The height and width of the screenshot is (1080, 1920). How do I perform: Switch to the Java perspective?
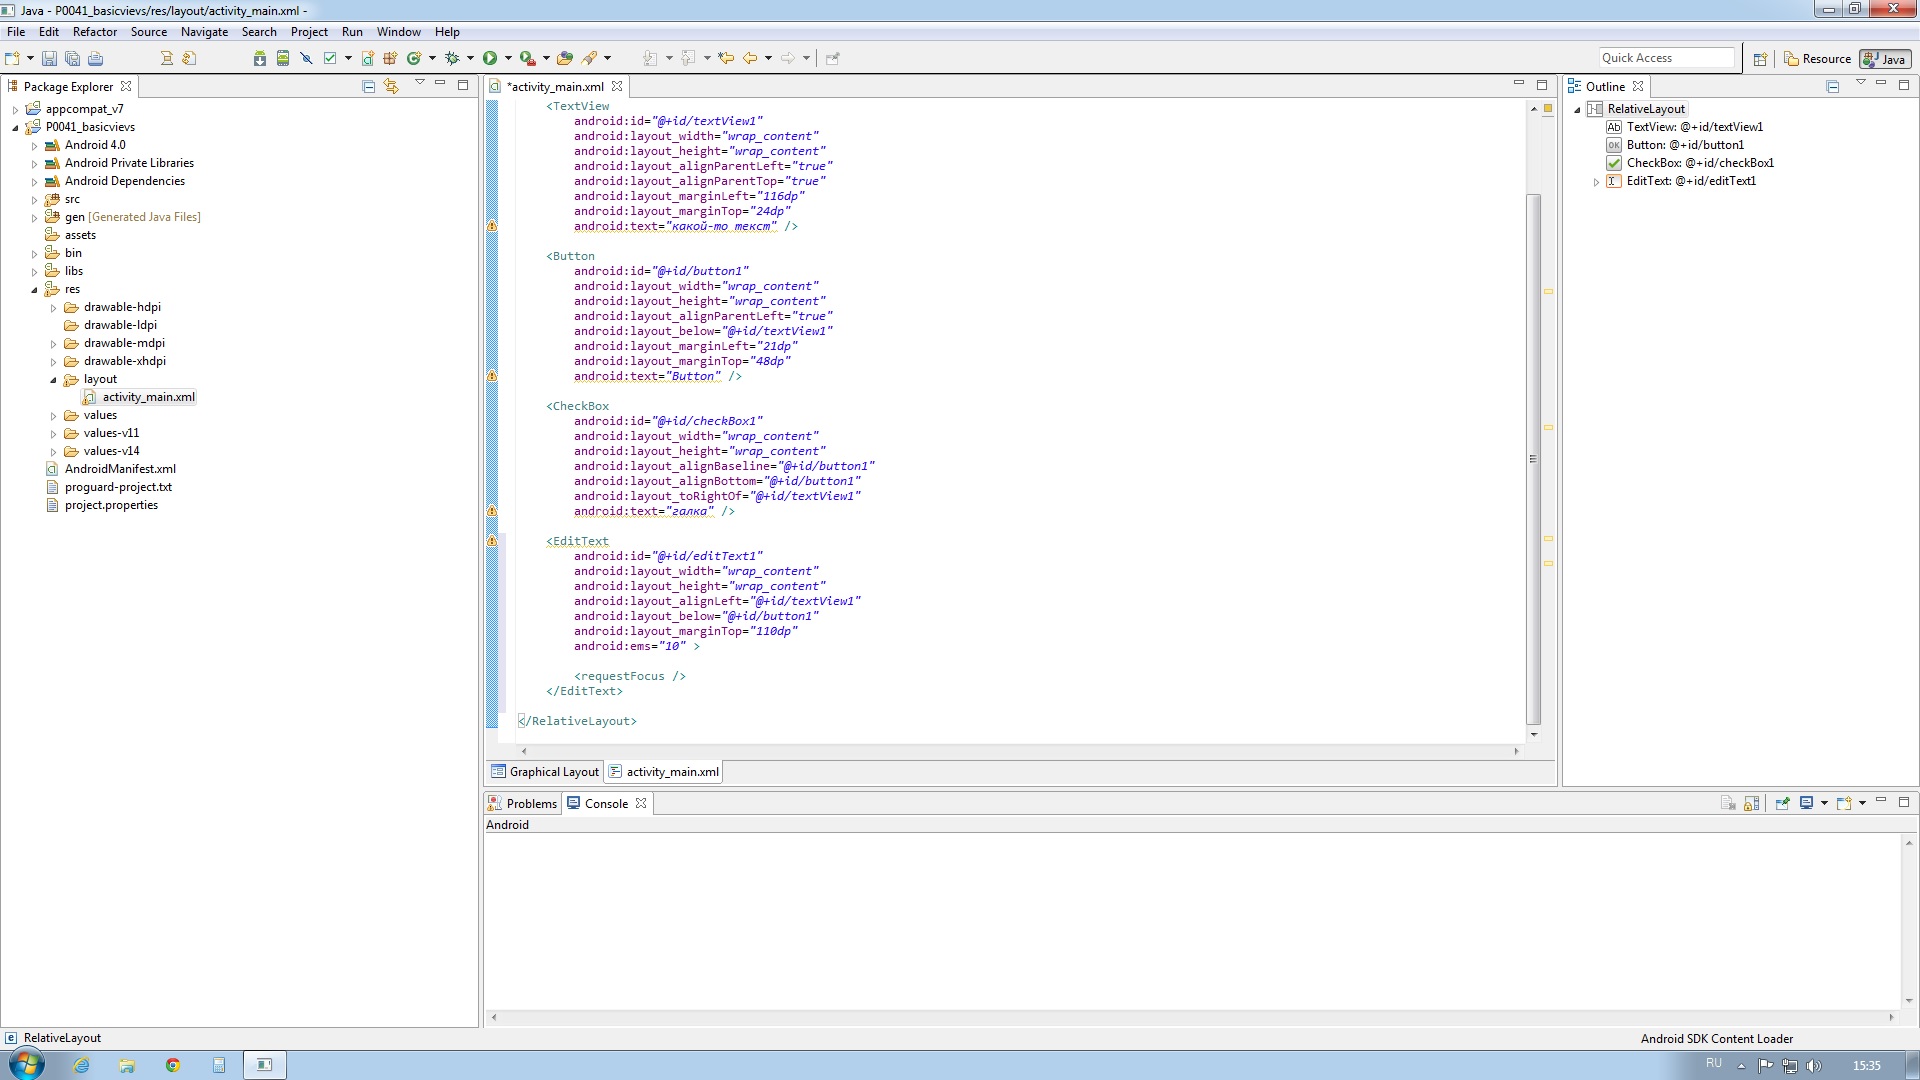point(1885,59)
